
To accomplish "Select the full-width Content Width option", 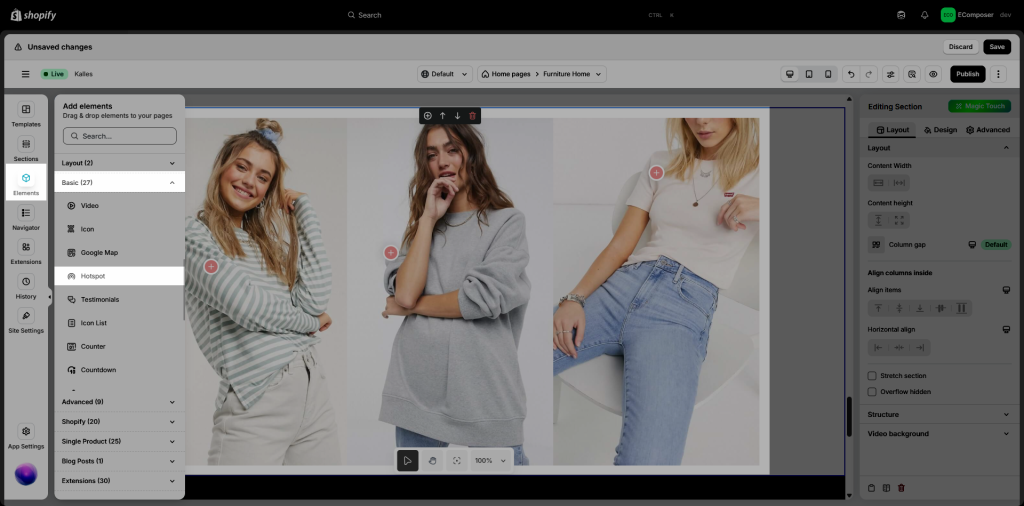I will click(899, 183).
